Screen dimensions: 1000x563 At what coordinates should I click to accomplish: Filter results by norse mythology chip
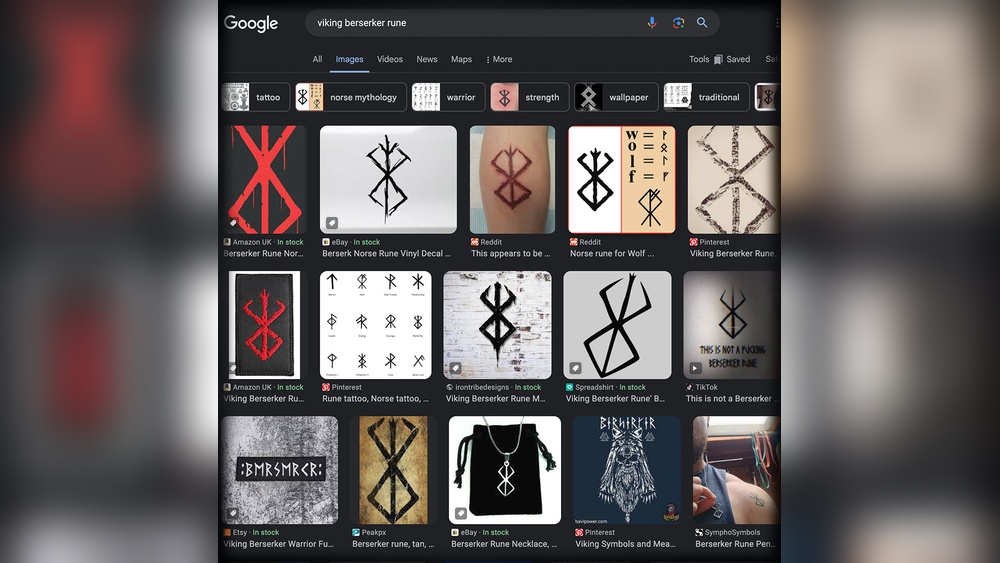351,97
